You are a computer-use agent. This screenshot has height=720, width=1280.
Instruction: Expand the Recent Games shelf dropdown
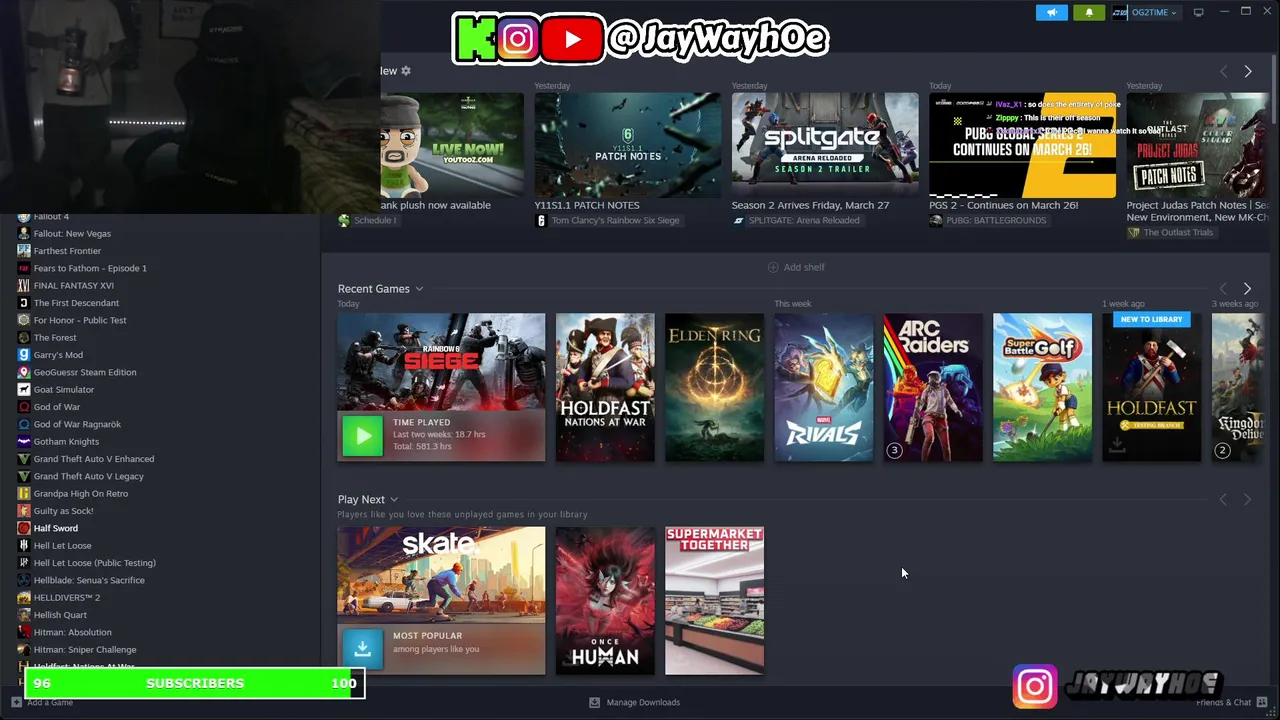point(419,289)
